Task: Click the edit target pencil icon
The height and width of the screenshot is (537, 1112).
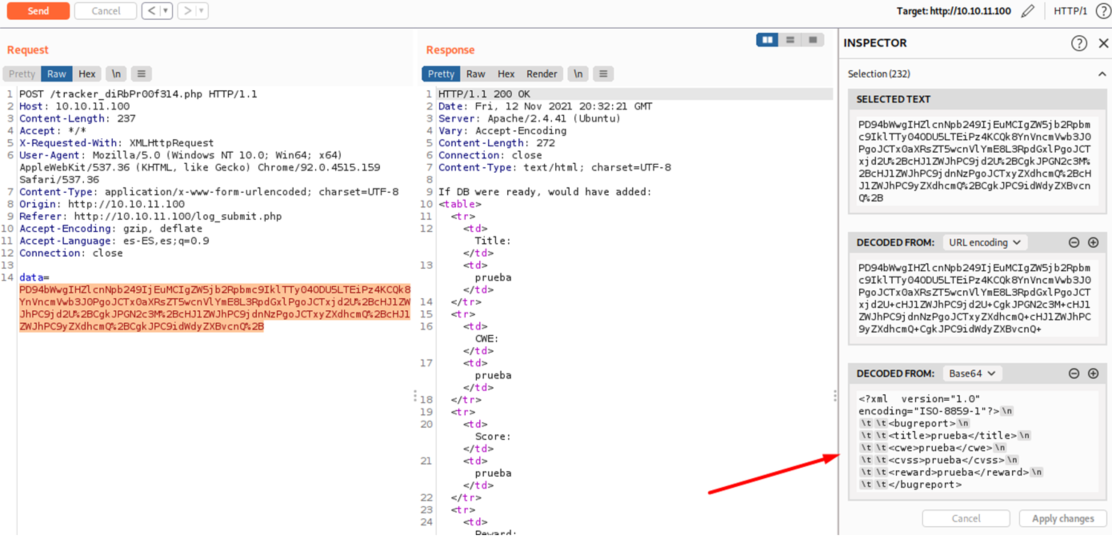Action: 1028,11
